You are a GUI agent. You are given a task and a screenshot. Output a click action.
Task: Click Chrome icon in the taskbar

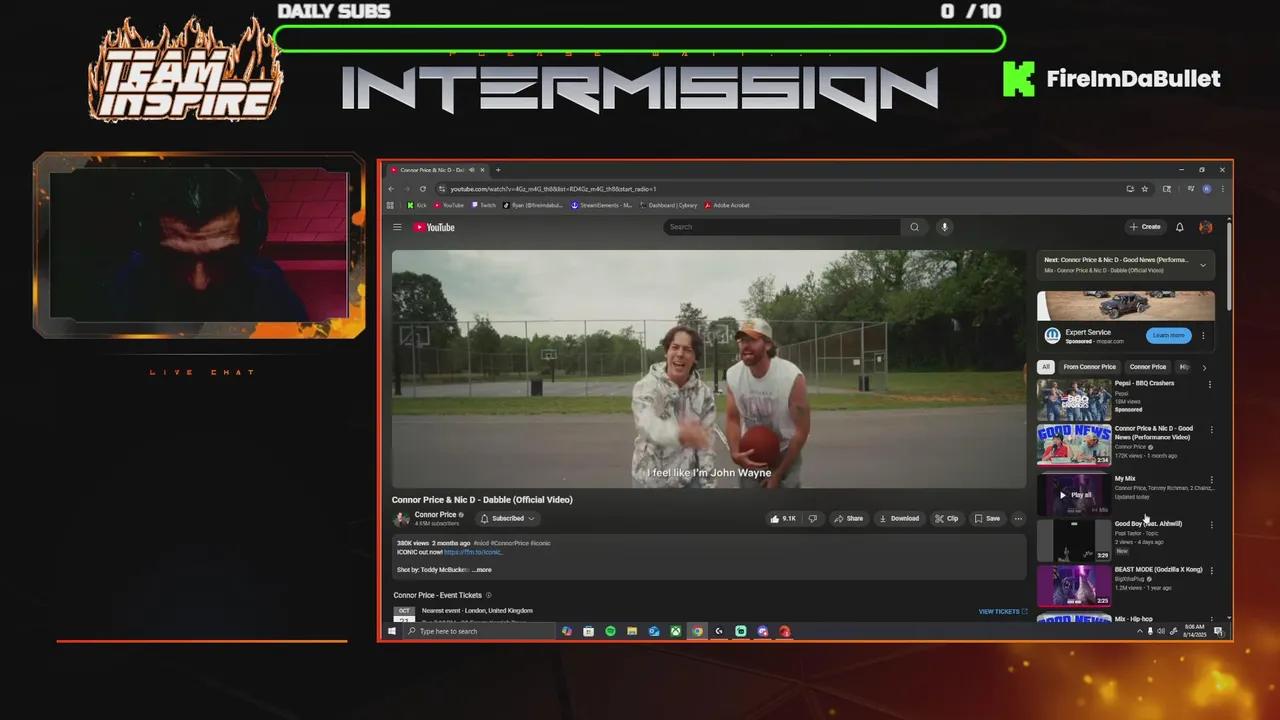pos(698,631)
